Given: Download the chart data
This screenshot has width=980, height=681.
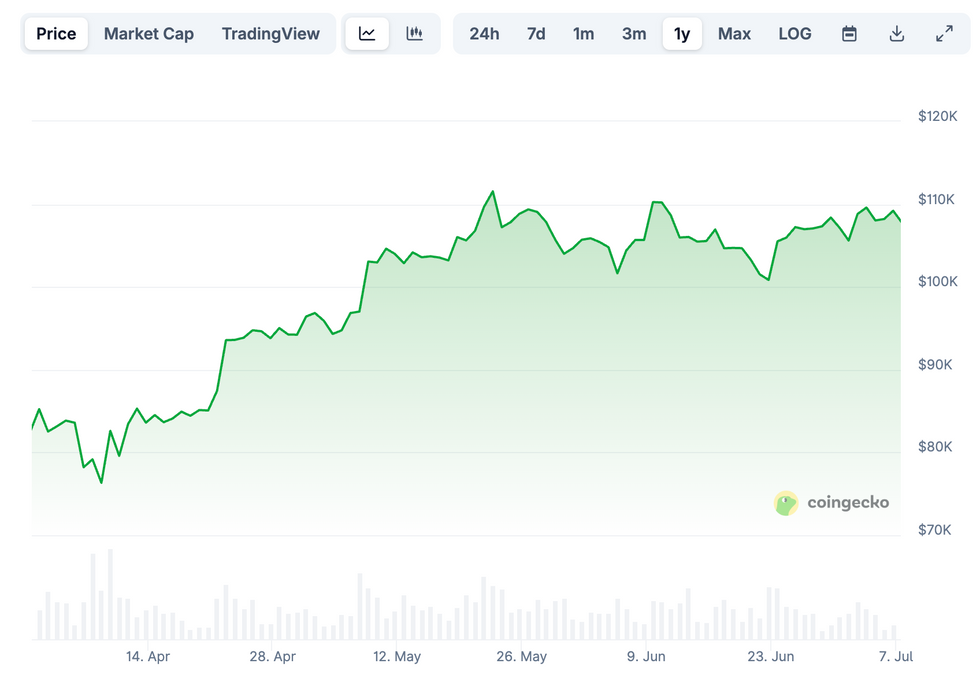Looking at the screenshot, I should [x=897, y=34].
